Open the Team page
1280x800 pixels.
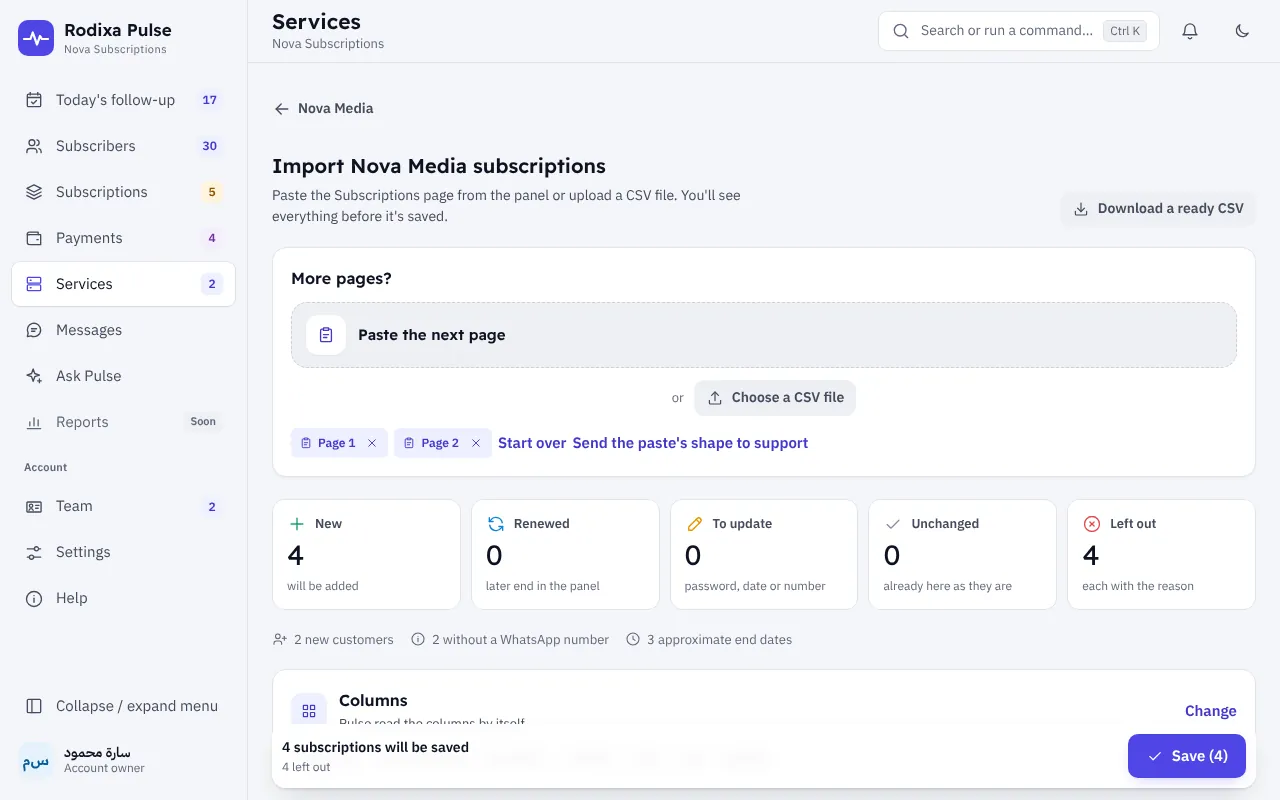tap(123, 506)
